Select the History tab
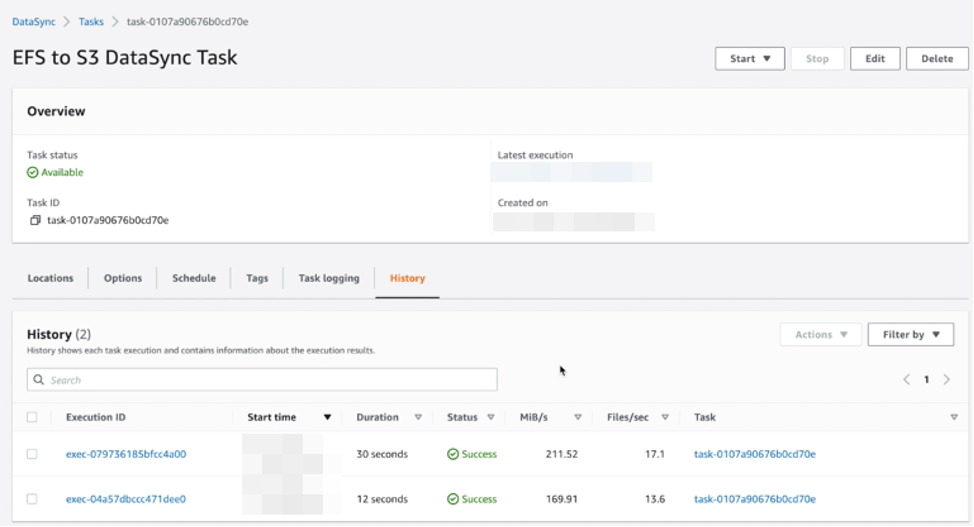Image resolution: width=974 pixels, height=527 pixels. coord(407,278)
